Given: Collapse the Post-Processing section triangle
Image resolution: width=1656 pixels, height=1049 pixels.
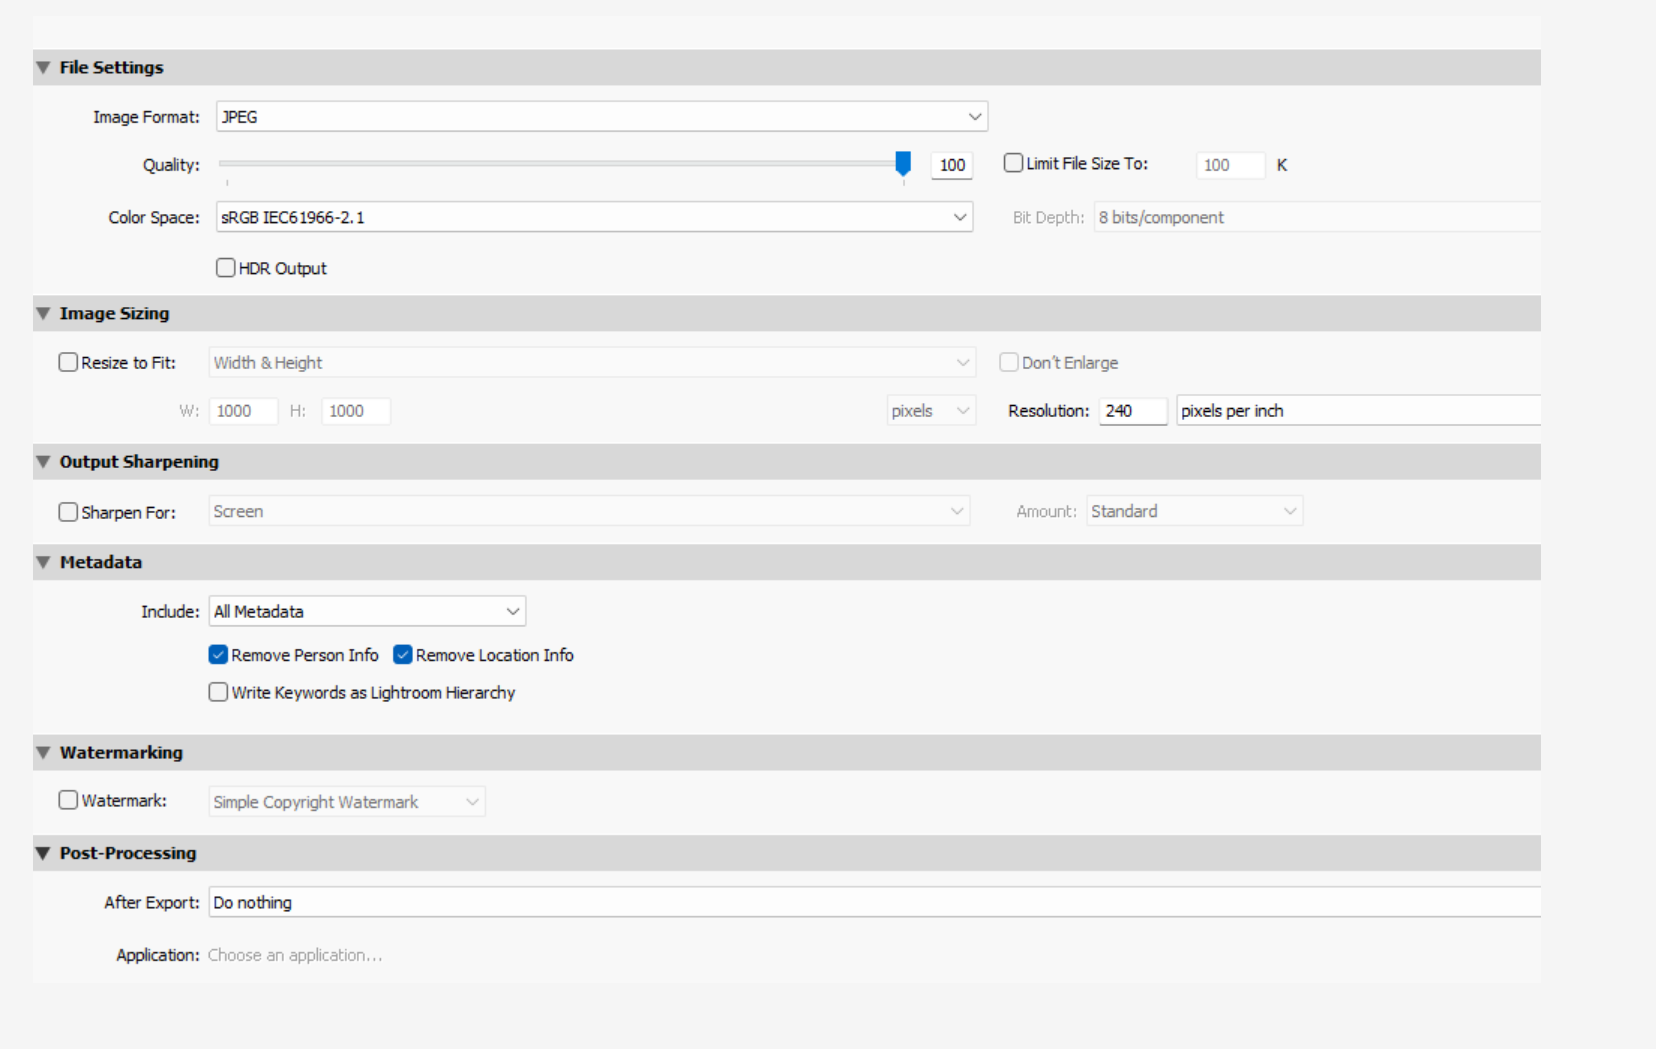Looking at the screenshot, I should click(43, 854).
